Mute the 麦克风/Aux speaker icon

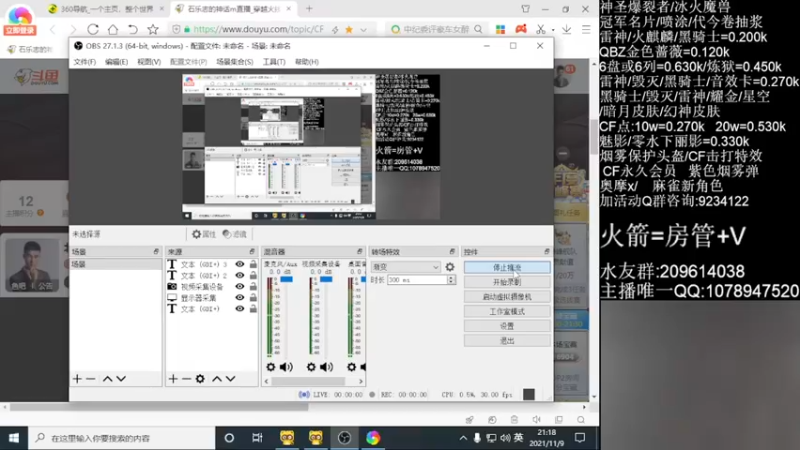coord(286,367)
